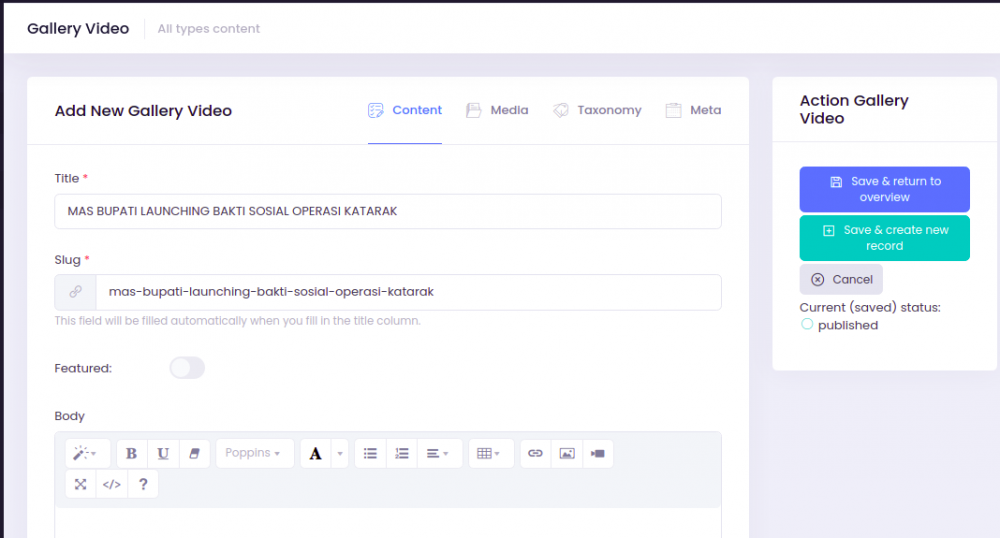Open the Taxonomy tab

[597, 110]
